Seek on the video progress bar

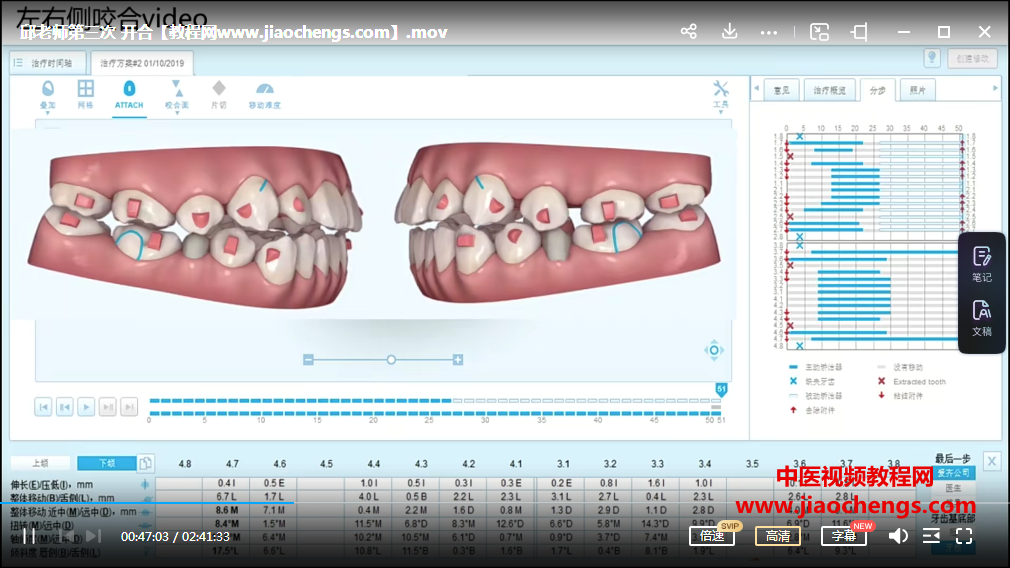click(505, 502)
